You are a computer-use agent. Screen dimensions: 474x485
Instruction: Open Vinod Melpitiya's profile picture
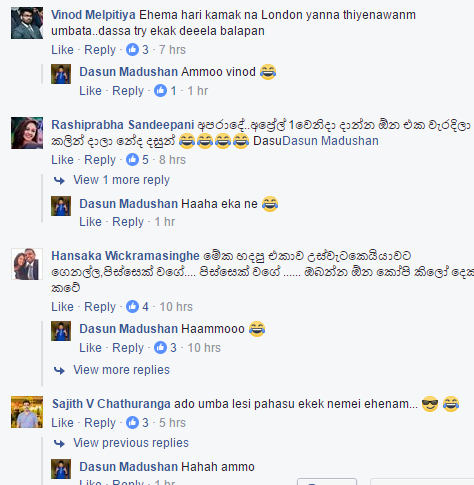(27, 23)
